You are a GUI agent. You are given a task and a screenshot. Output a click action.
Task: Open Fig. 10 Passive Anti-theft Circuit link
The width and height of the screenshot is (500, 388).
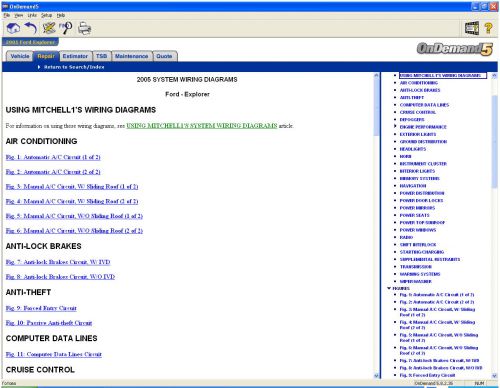coord(49,323)
